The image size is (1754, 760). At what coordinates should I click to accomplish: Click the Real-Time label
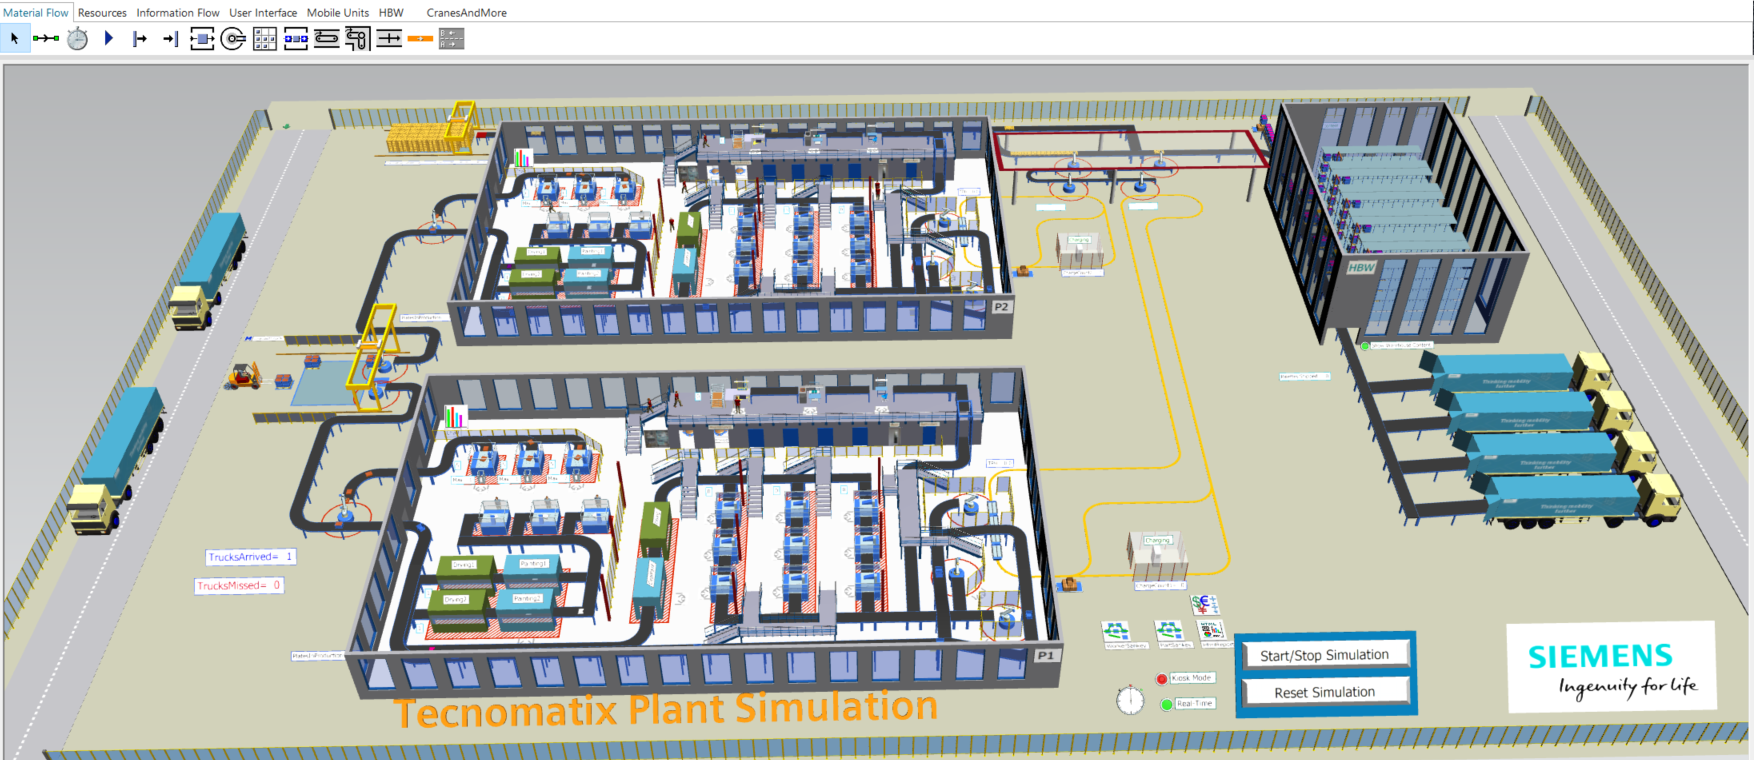(x=1194, y=703)
